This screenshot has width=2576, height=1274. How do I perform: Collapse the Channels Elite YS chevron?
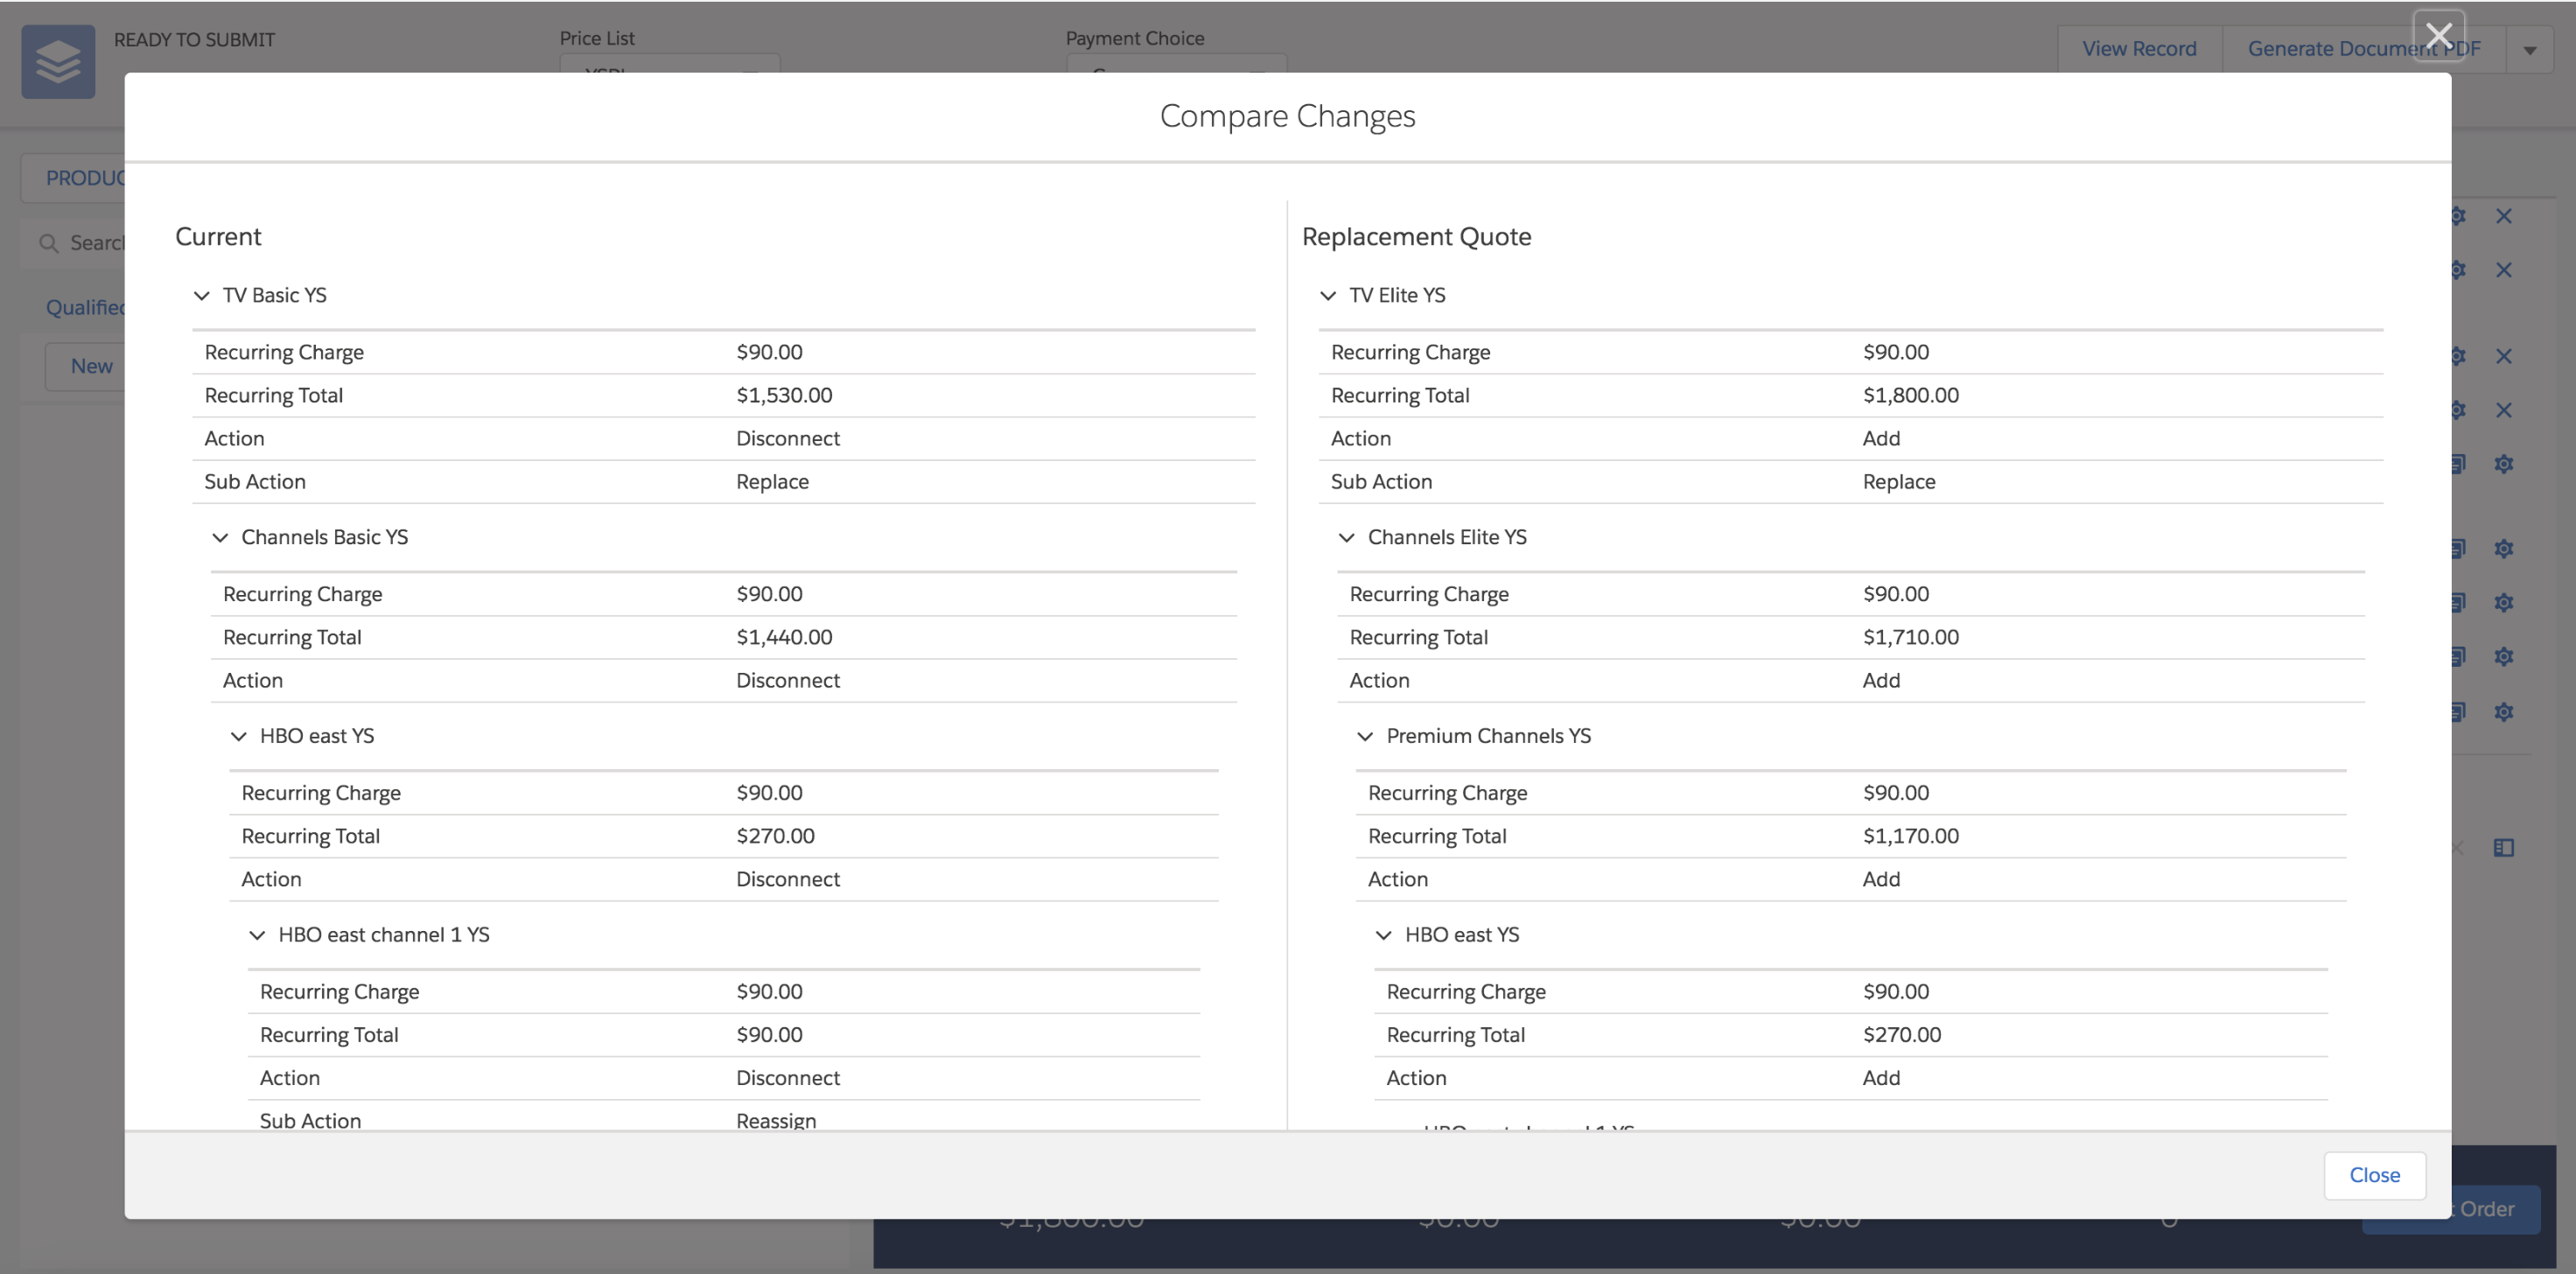1347,537
